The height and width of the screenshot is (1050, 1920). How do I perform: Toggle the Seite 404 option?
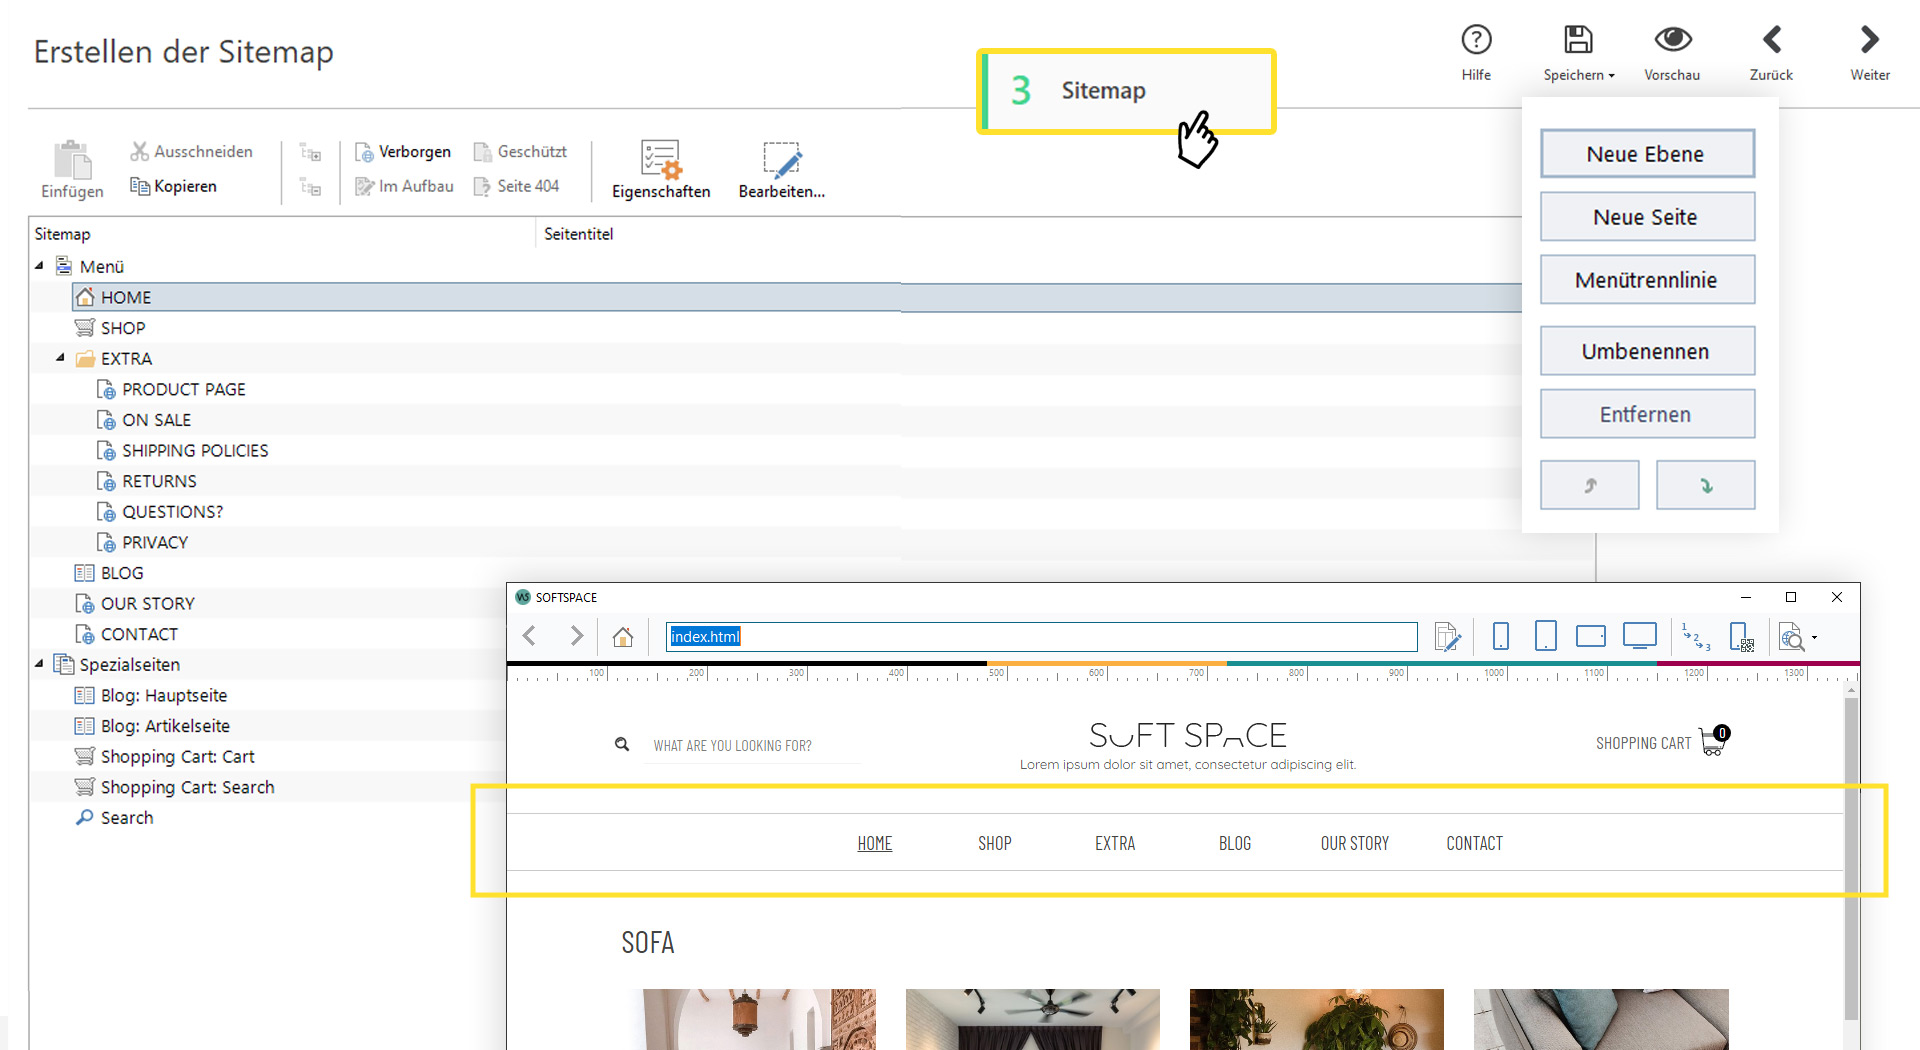(x=516, y=186)
